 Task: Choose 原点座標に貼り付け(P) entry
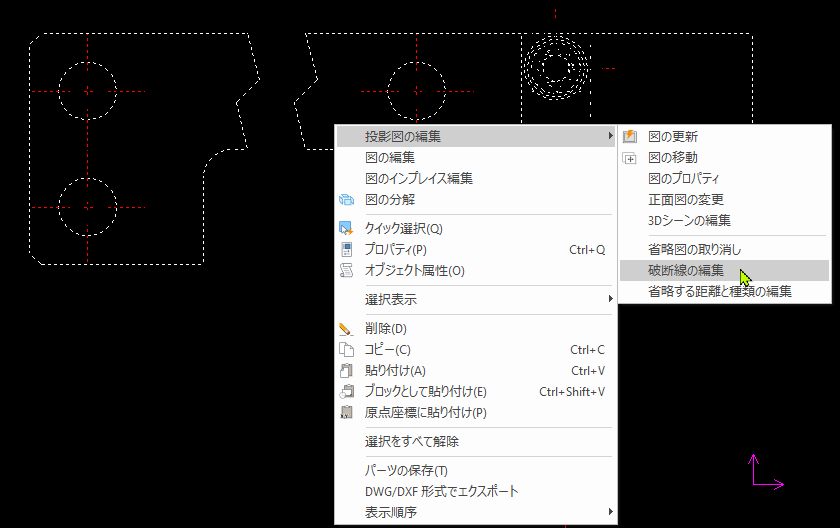[476, 412]
